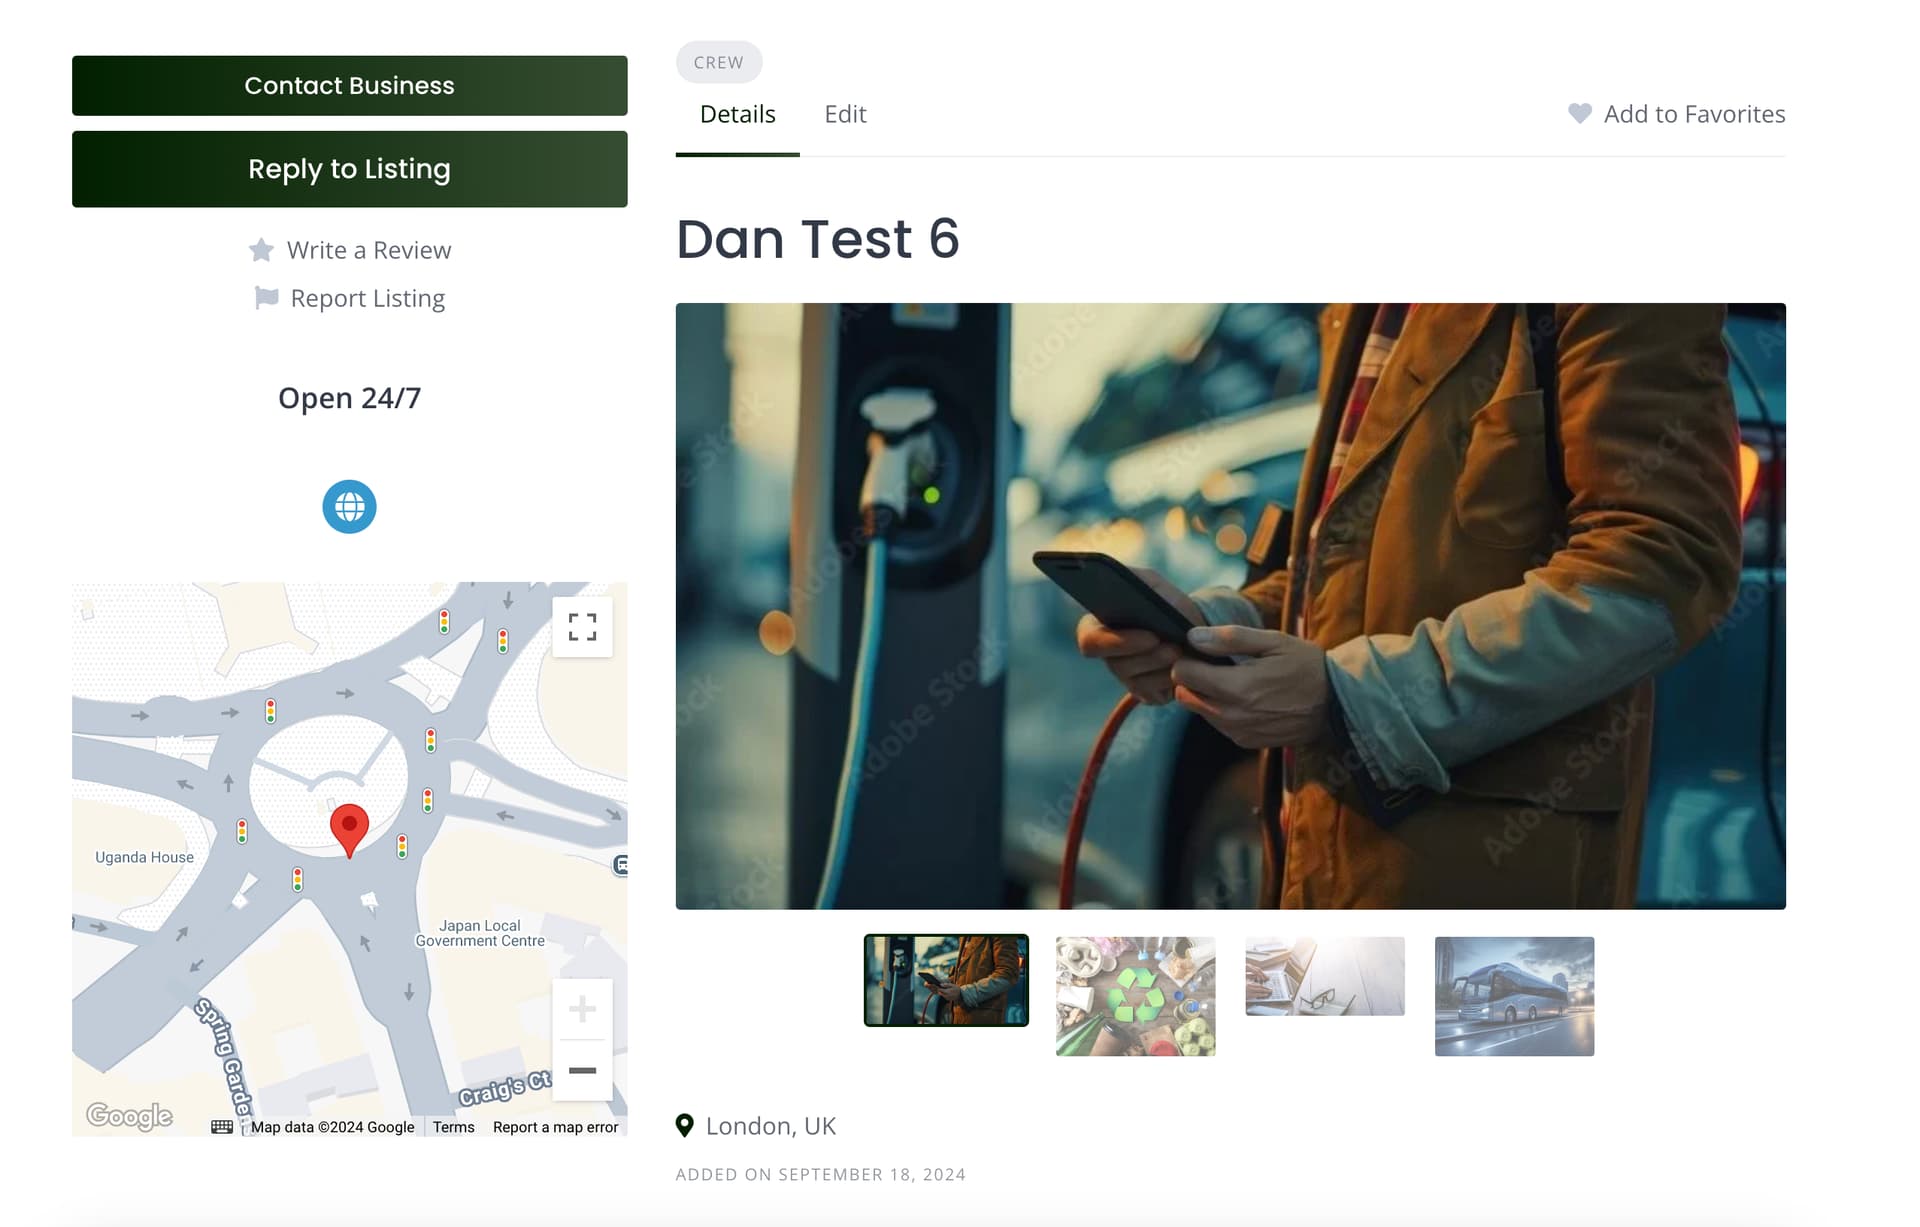Image resolution: width=1920 pixels, height=1227 pixels.
Task: Click the Contact Business button
Action: point(350,86)
